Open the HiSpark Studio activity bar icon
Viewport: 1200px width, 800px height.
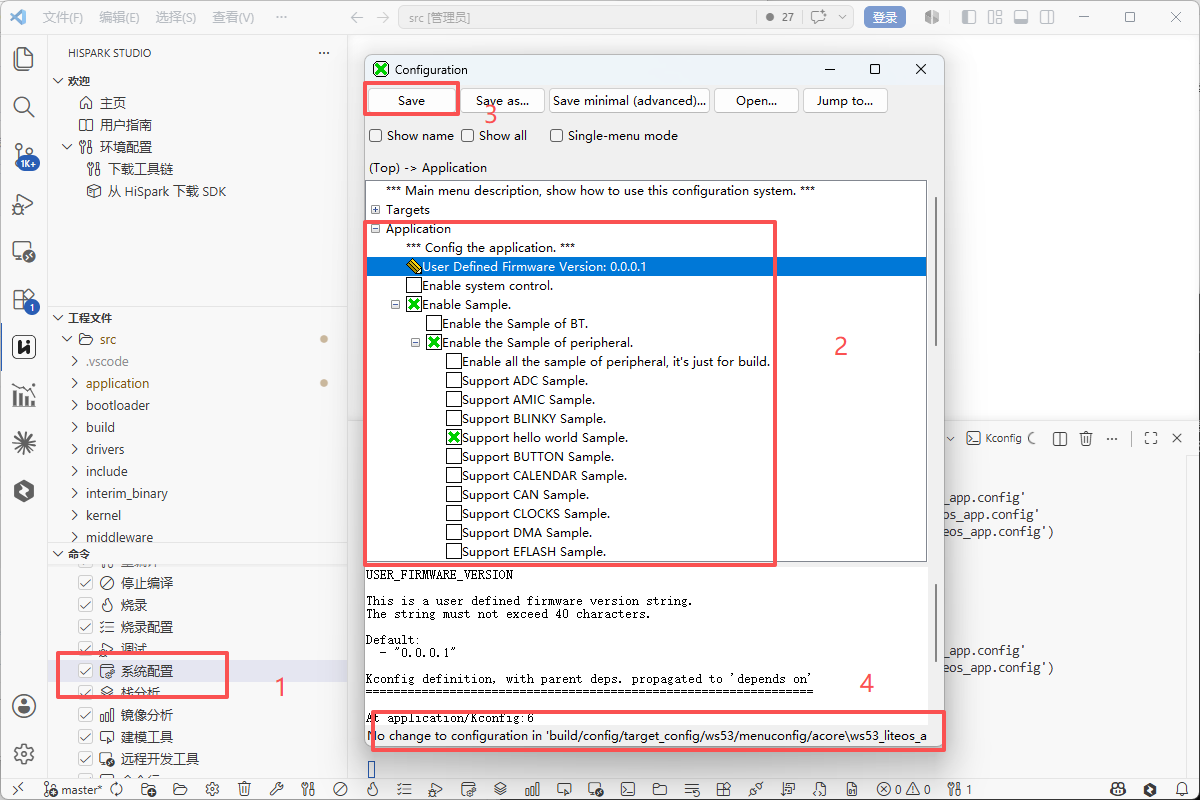point(23,347)
